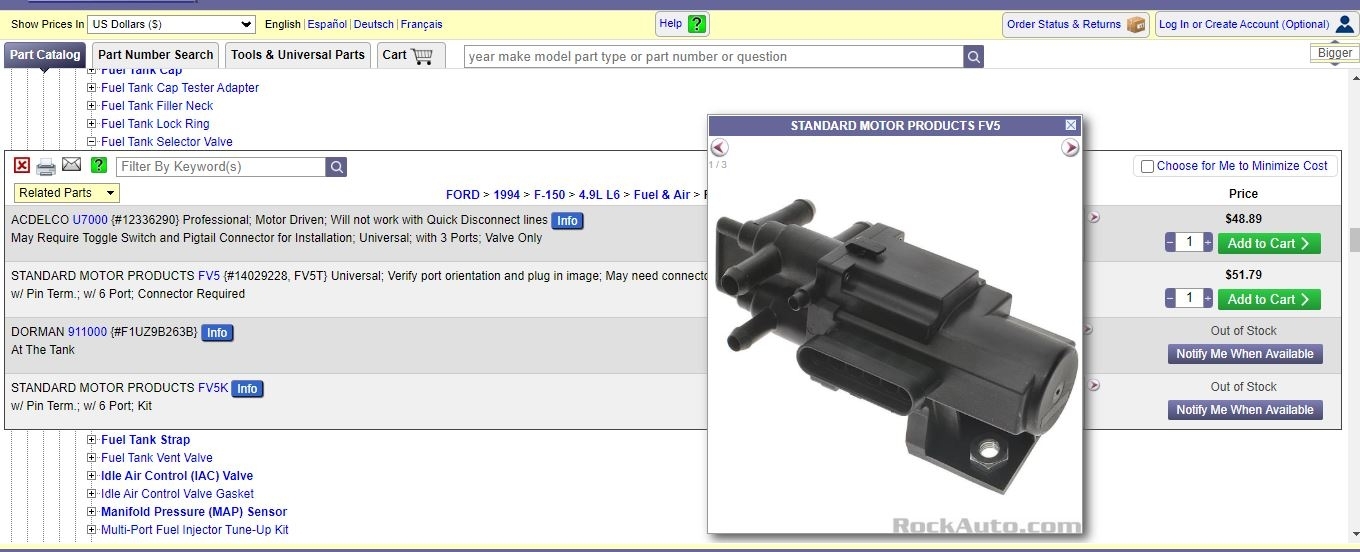Expand Idle Air Control (IAC) Valve node
The height and width of the screenshot is (552, 1360).
[92, 476]
